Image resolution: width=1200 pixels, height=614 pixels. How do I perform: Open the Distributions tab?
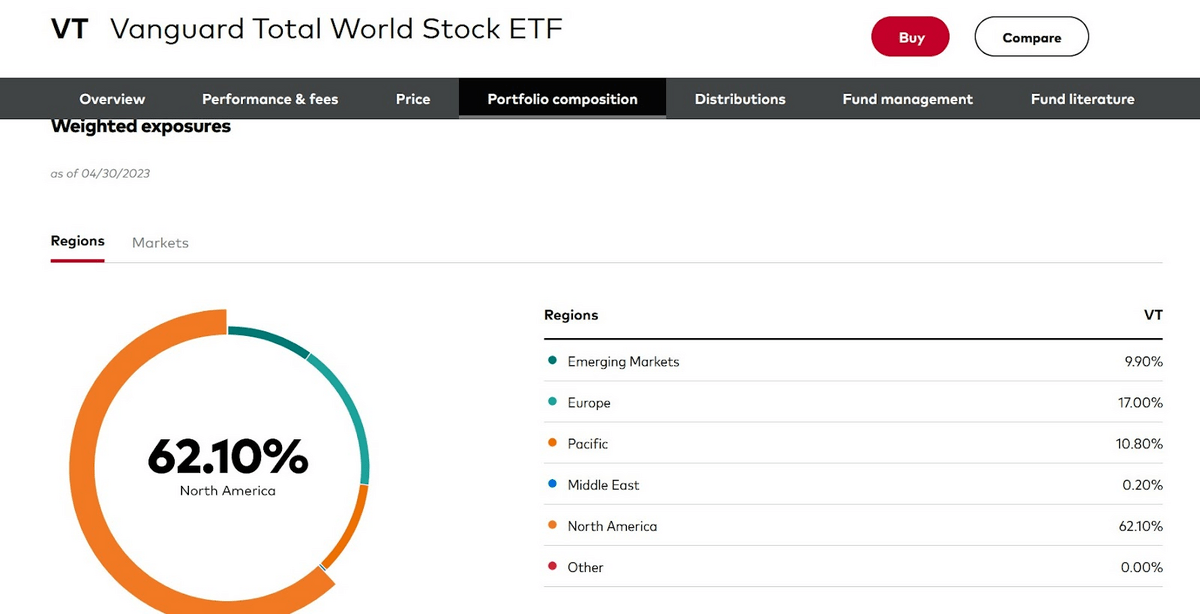740,99
